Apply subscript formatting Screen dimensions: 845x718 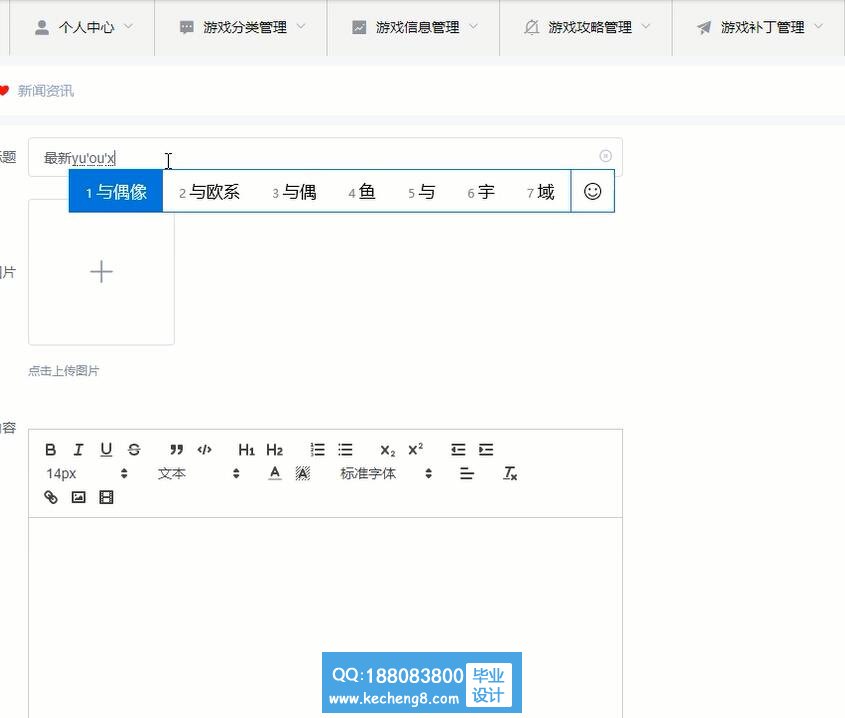[387, 450]
